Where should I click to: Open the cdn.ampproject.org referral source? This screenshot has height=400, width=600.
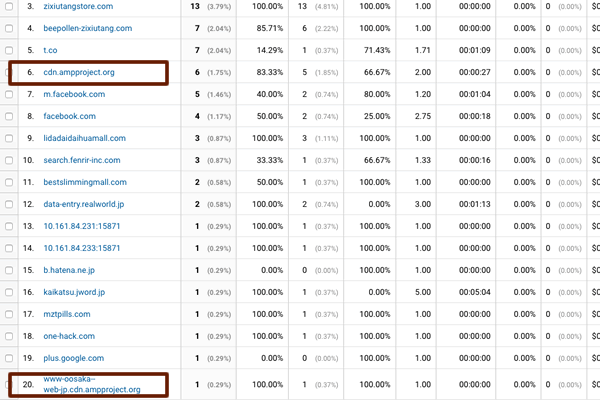pyautogui.click(x=79, y=72)
